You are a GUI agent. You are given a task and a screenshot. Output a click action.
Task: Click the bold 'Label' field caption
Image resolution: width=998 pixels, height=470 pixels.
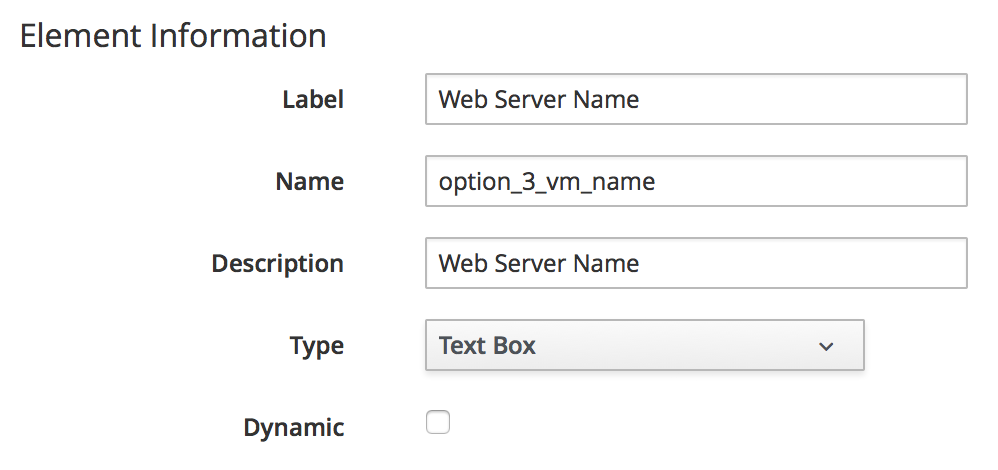pyautogui.click(x=312, y=100)
